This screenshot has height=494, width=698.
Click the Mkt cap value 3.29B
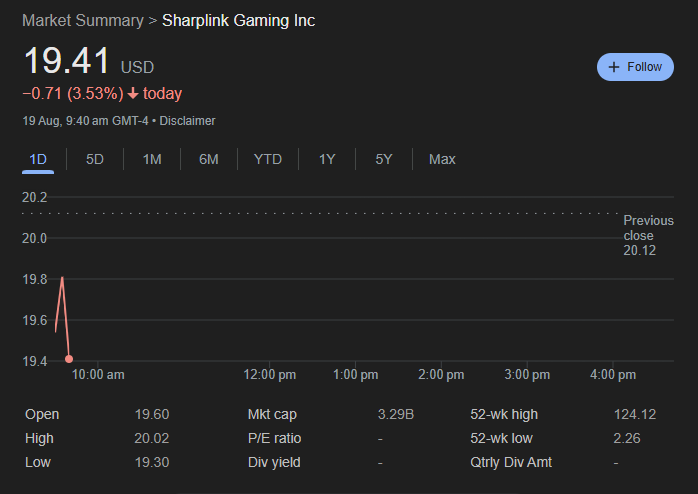pos(396,414)
